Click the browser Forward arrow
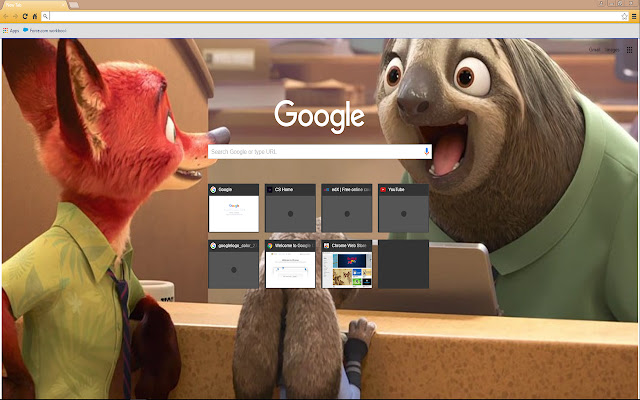 click(15, 16)
